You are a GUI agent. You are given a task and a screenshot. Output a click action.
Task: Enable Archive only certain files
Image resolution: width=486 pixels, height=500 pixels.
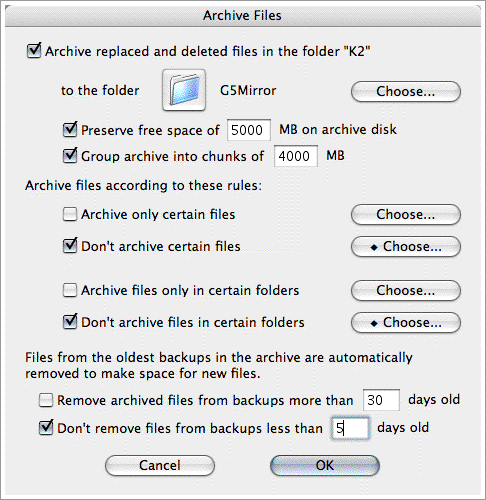(x=70, y=214)
